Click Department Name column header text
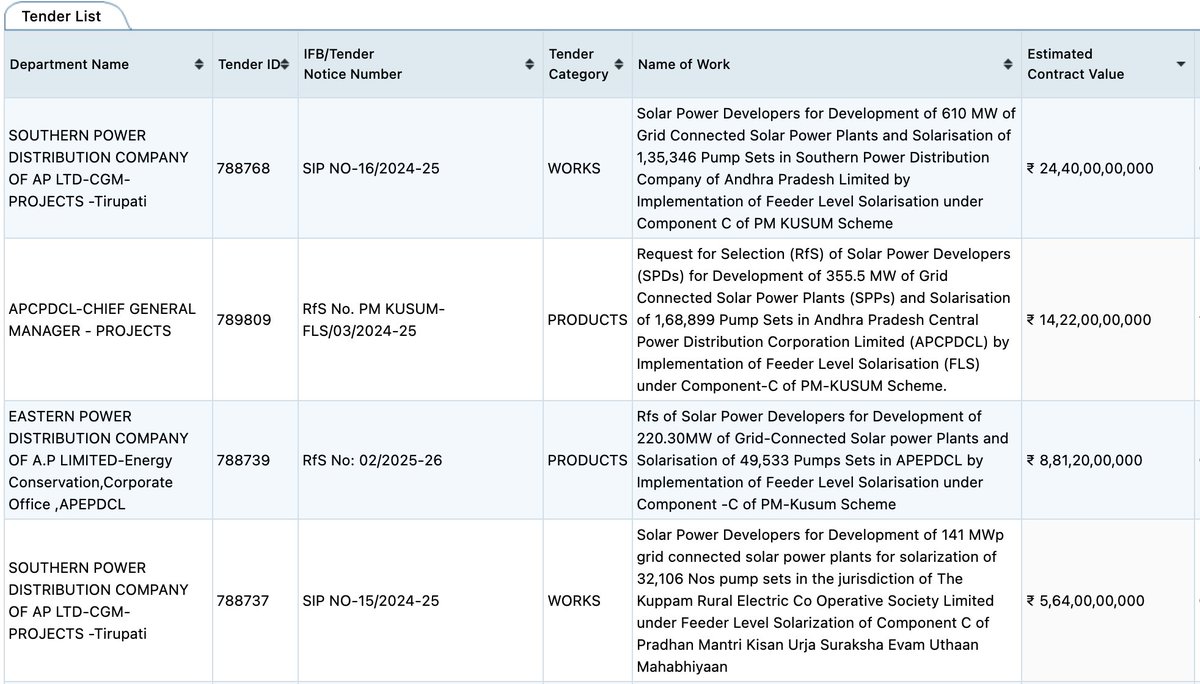The width and height of the screenshot is (1200, 684). click(69, 64)
